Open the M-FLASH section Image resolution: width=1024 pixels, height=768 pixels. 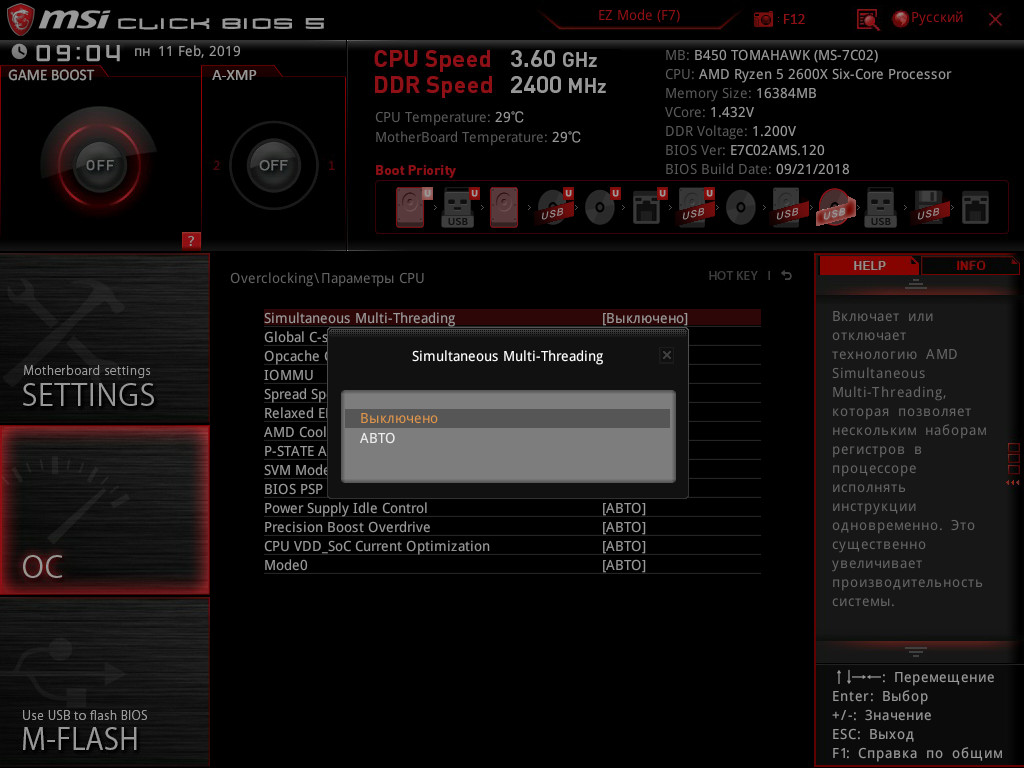pos(104,682)
